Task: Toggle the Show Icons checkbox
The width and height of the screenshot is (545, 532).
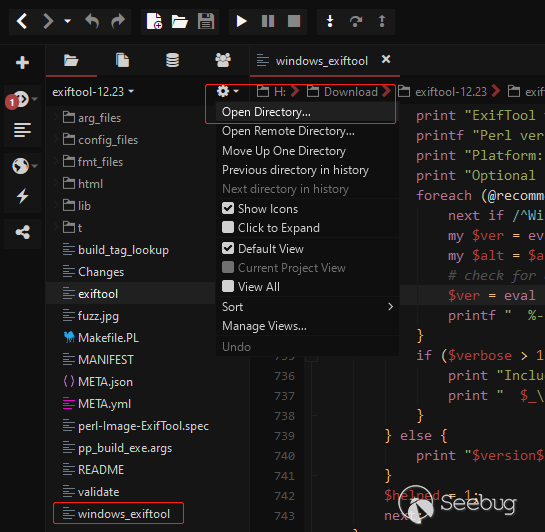Action: pyautogui.click(x=228, y=208)
